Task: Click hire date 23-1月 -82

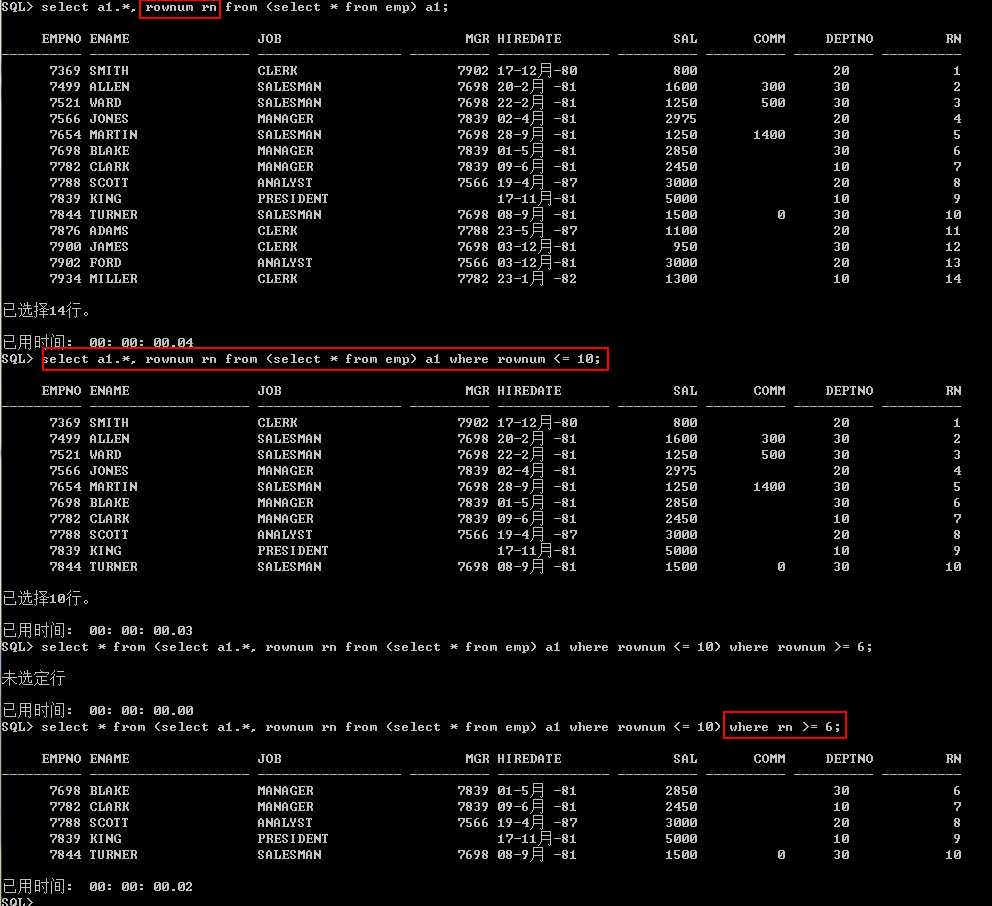Action: (x=537, y=279)
